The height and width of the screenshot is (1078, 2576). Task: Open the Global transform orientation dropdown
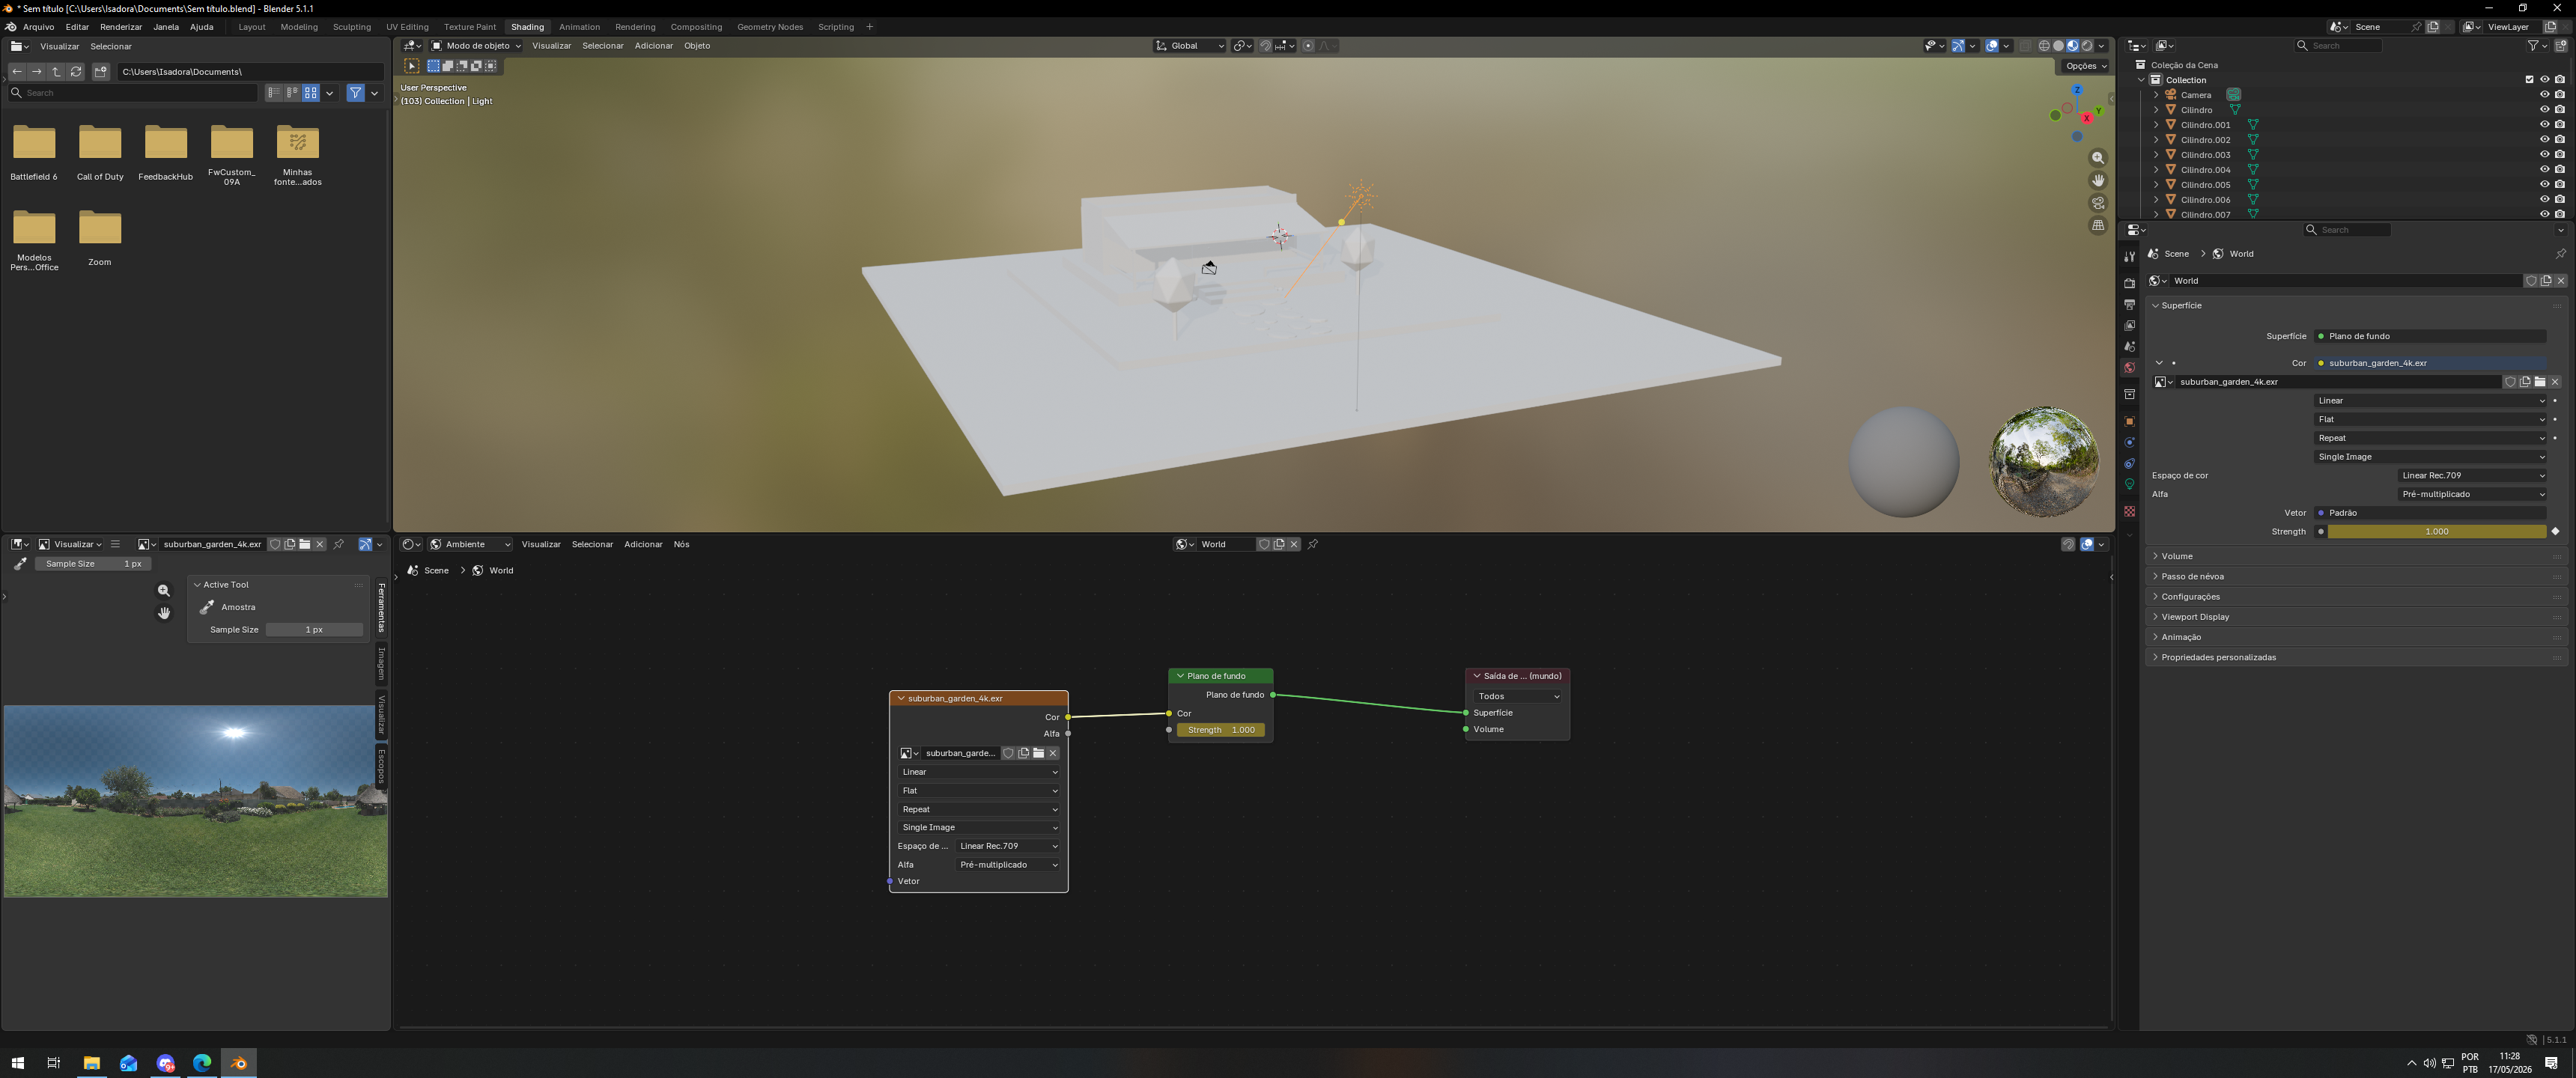(1190, 46)
